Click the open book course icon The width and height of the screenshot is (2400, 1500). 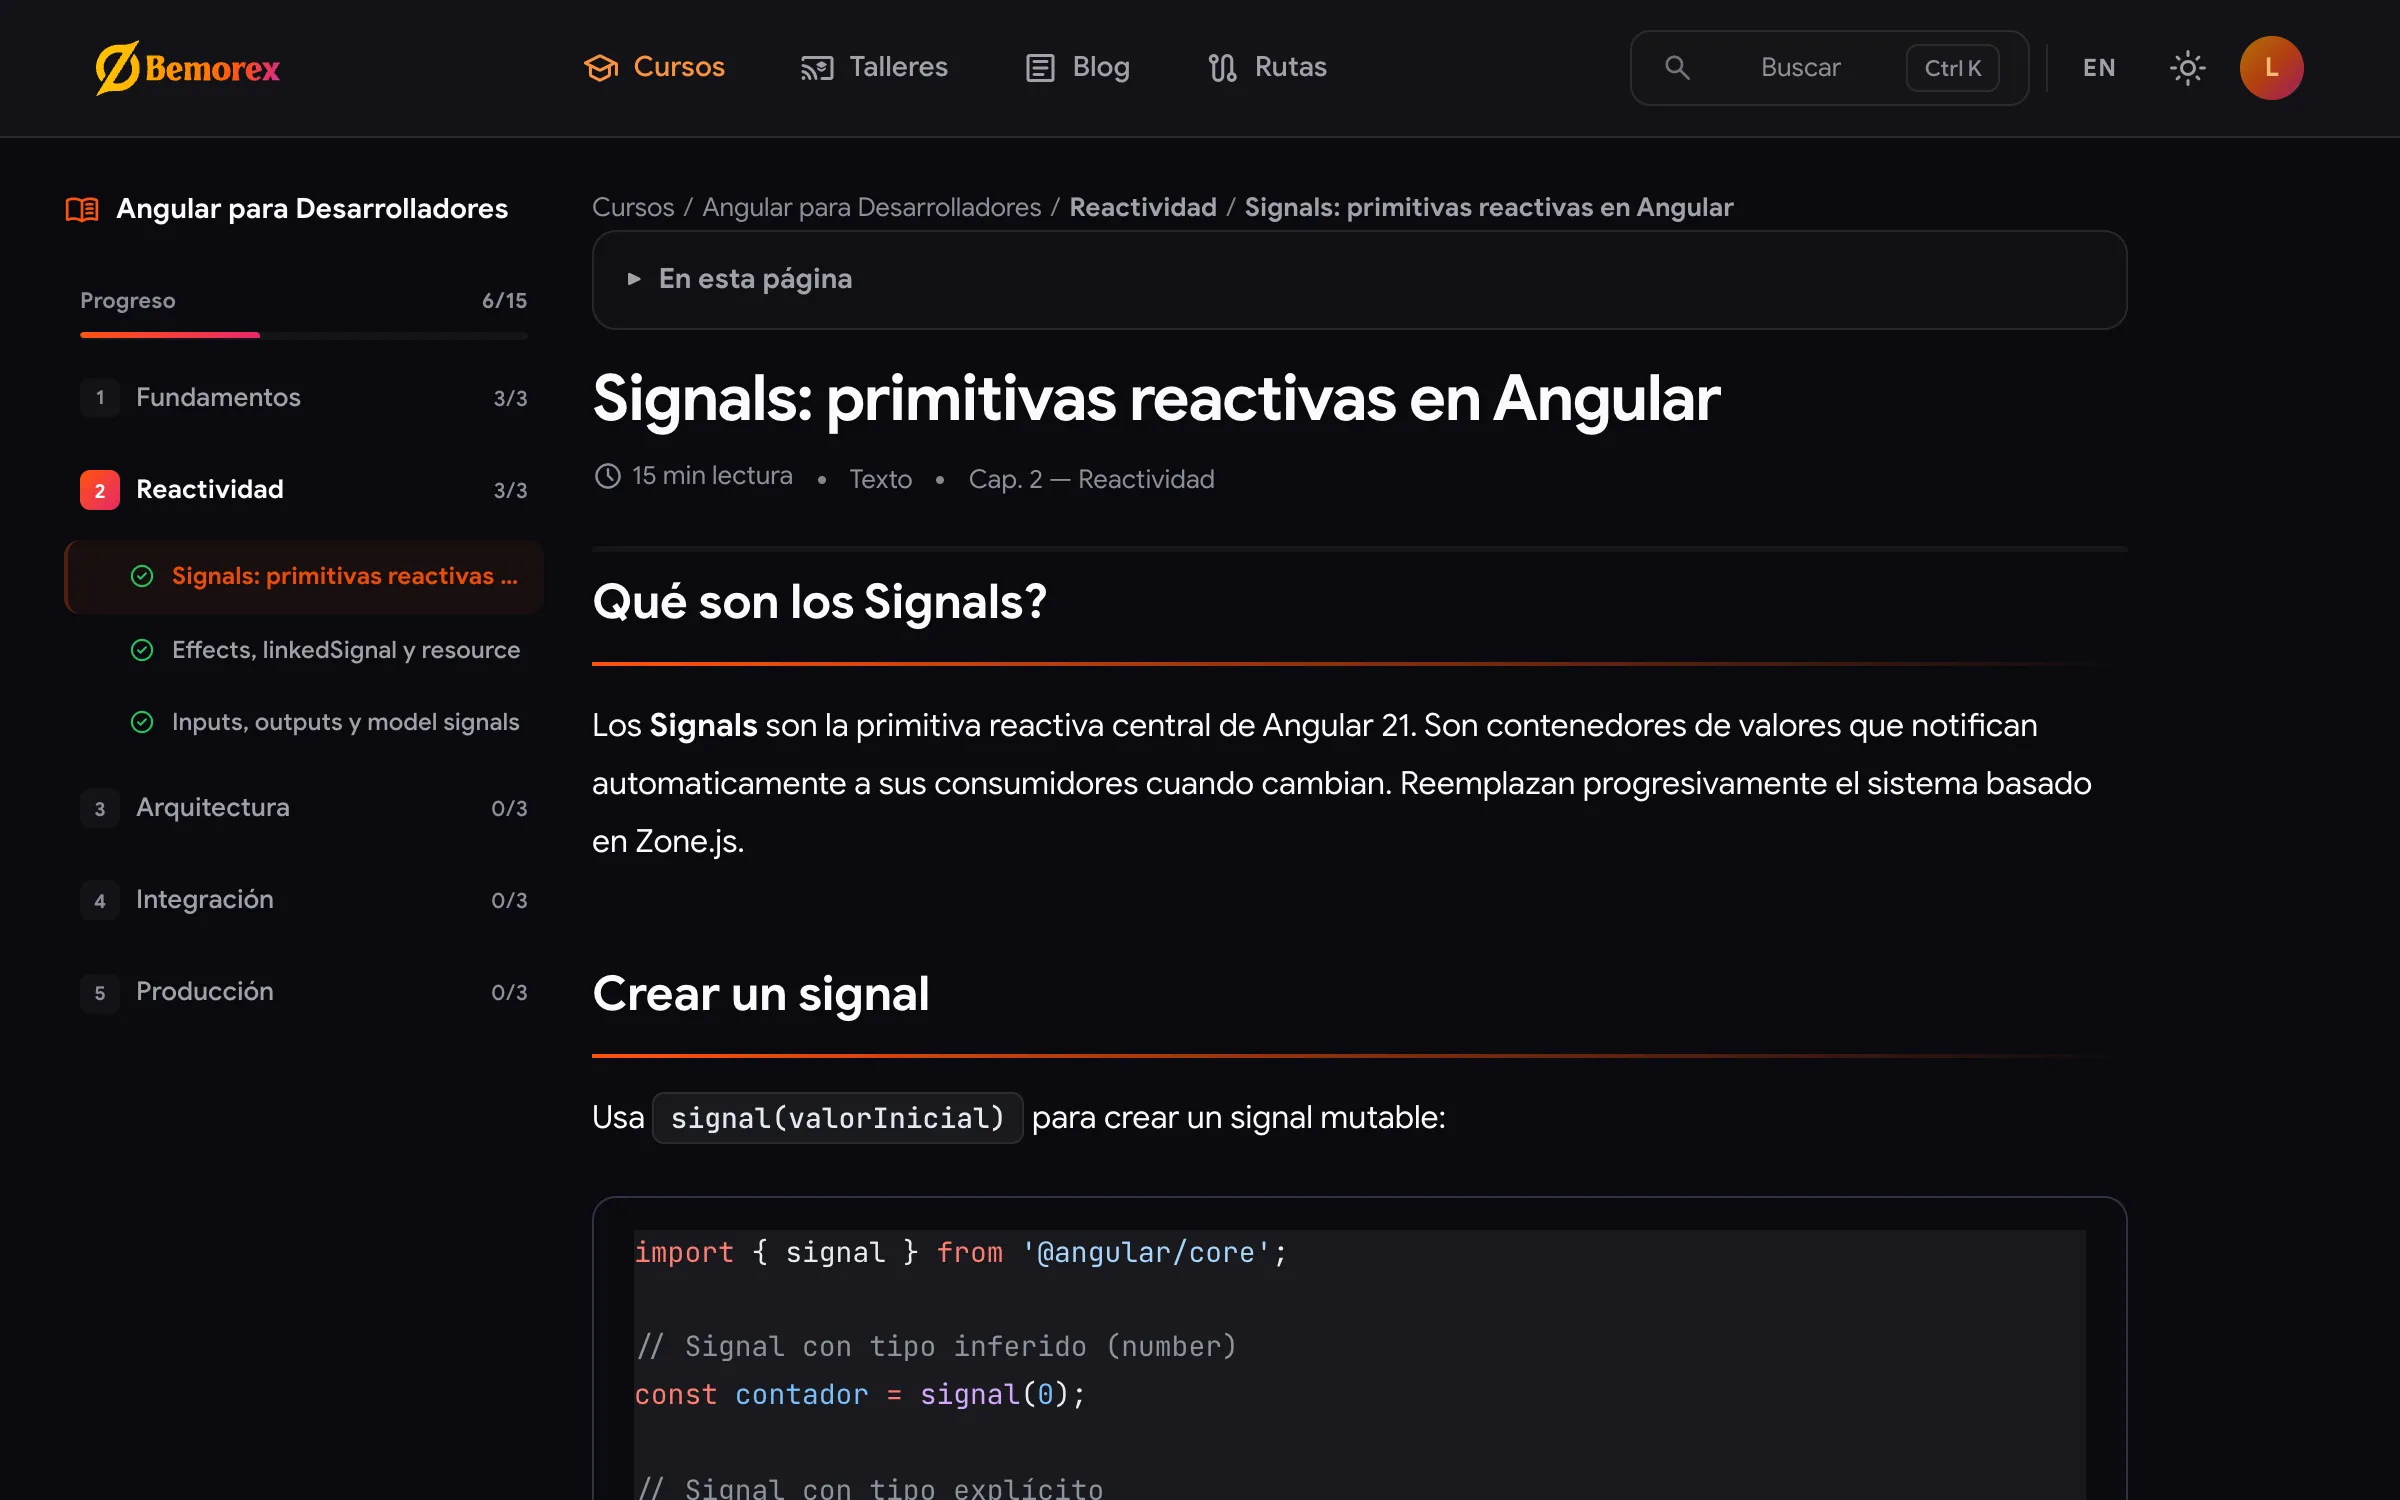coord(82,209)
